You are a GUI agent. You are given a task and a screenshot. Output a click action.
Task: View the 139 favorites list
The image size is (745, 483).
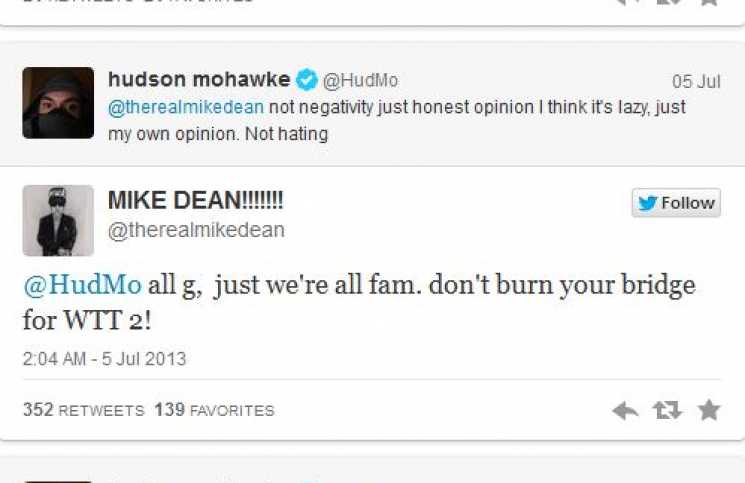click(x=214, y=410)
